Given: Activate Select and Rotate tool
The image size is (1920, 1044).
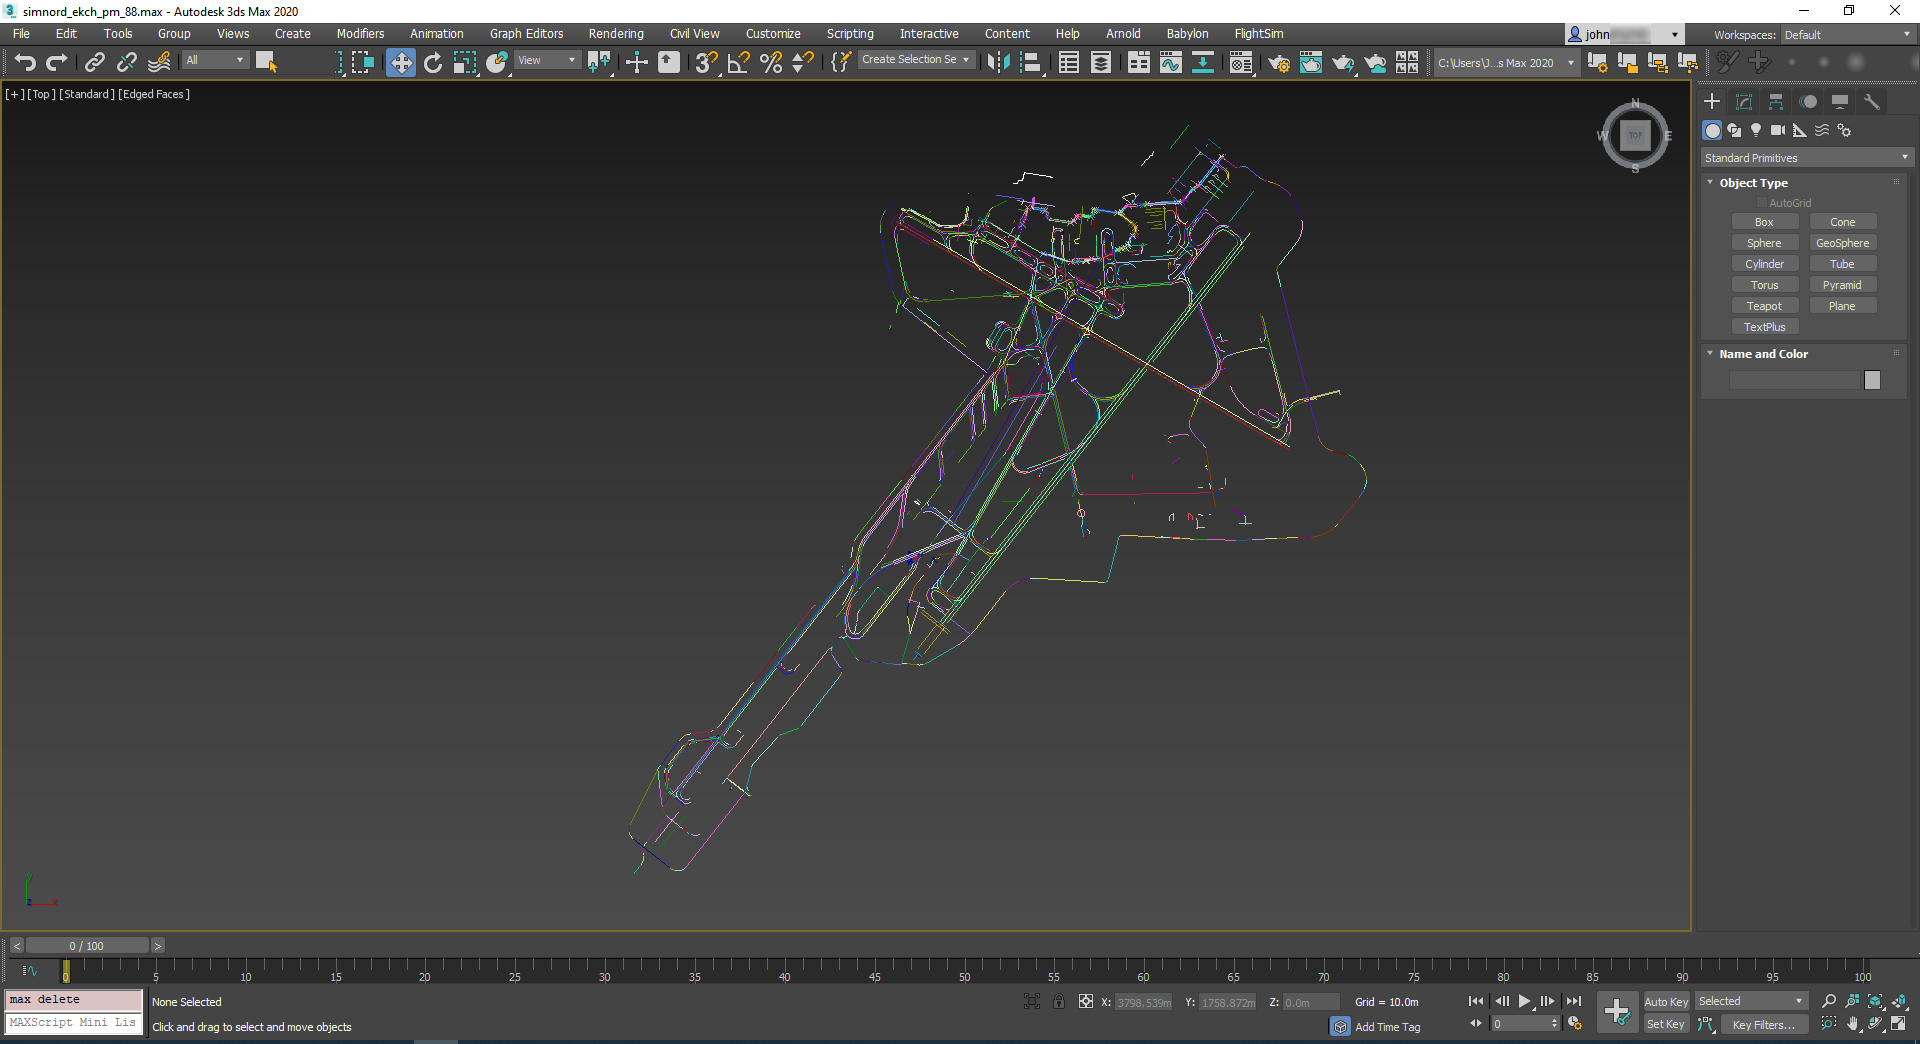Looking at the screenshot, I should point(433,62).
